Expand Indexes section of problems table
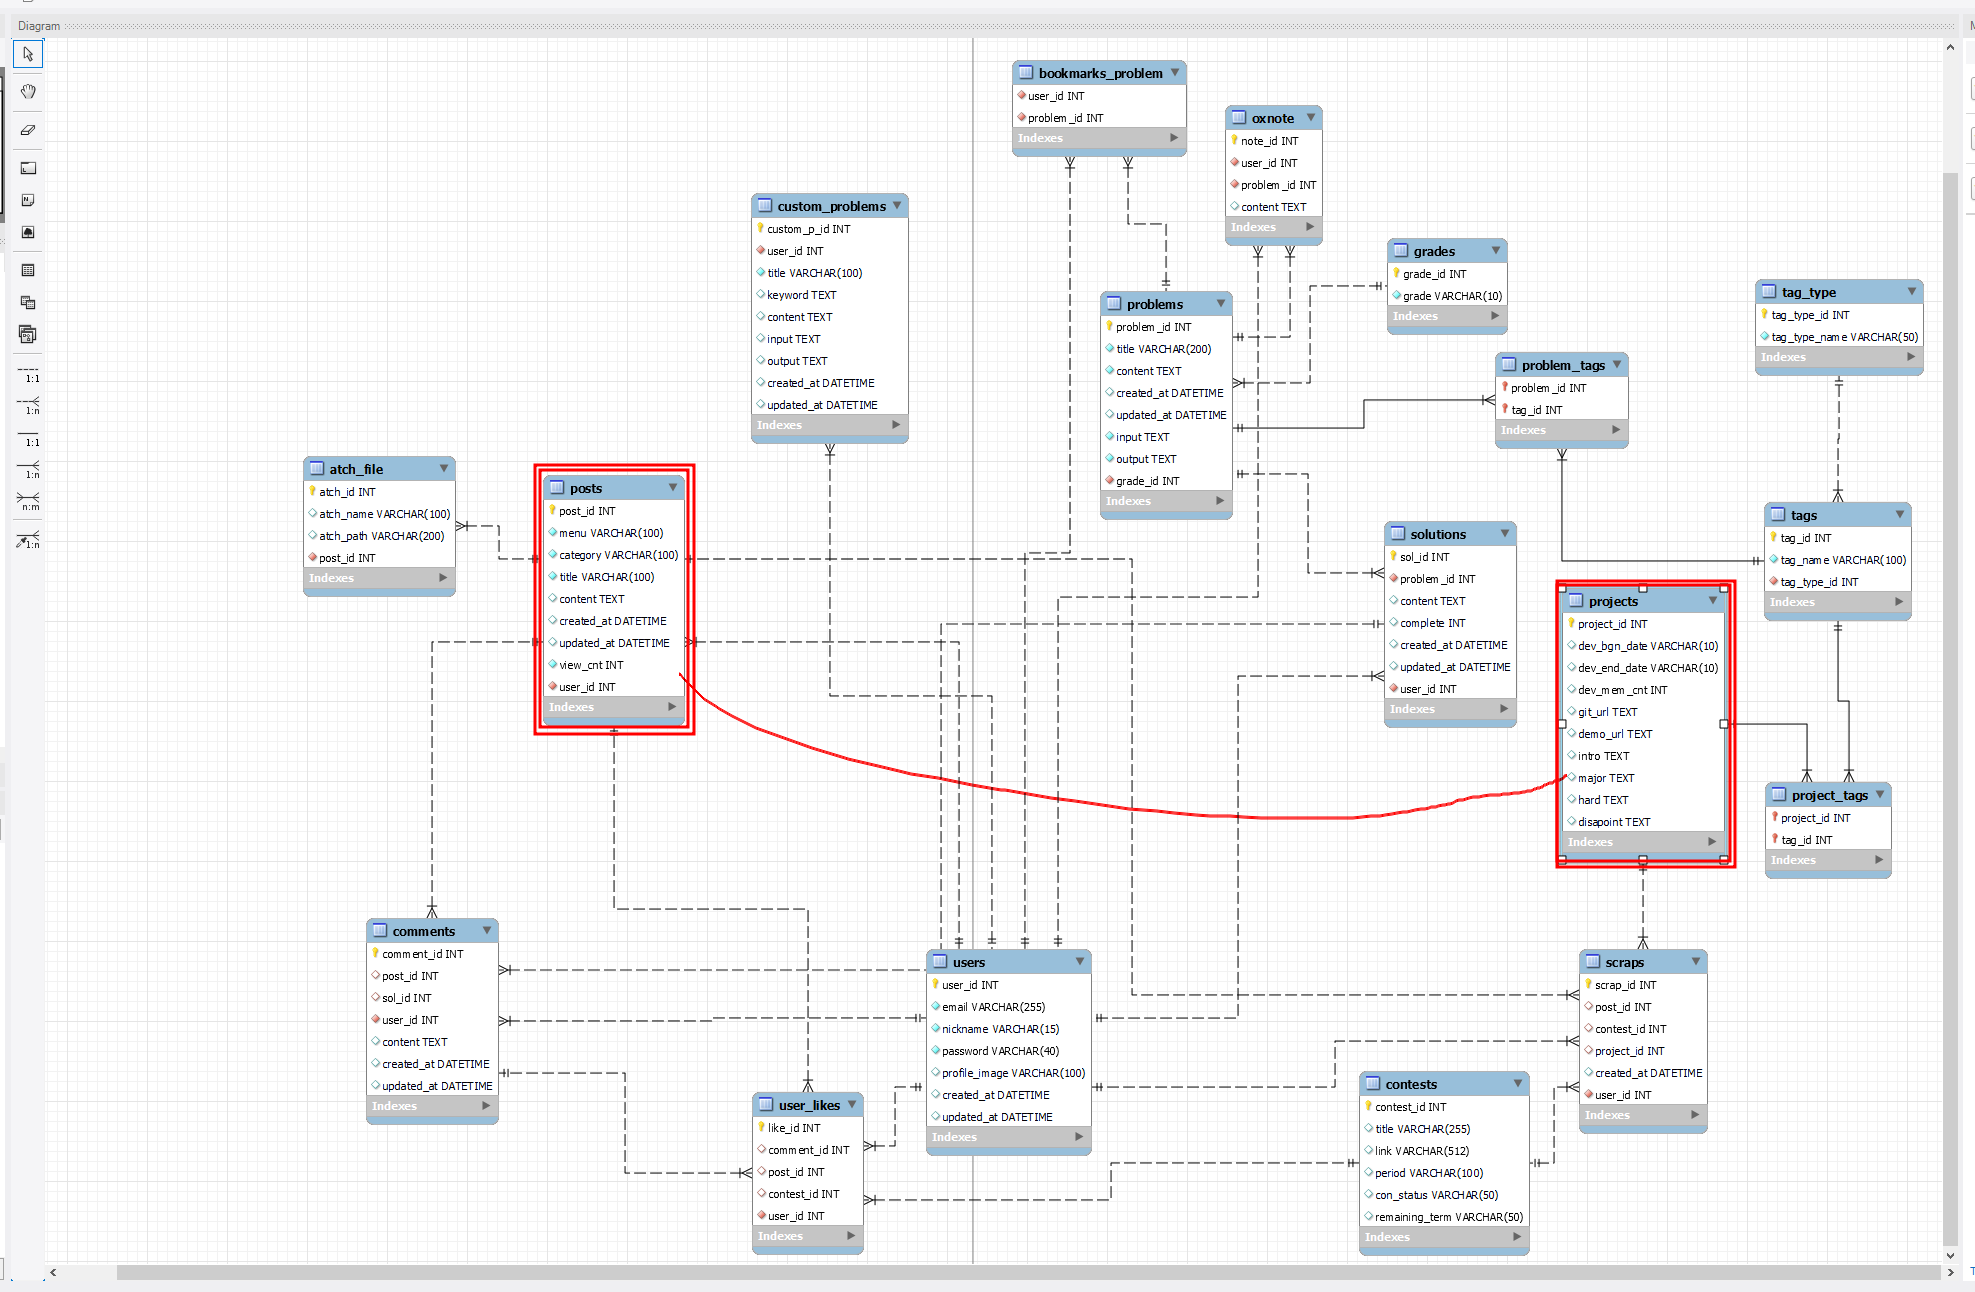The image size is (1975, 1292). [x=1220, y=501]
